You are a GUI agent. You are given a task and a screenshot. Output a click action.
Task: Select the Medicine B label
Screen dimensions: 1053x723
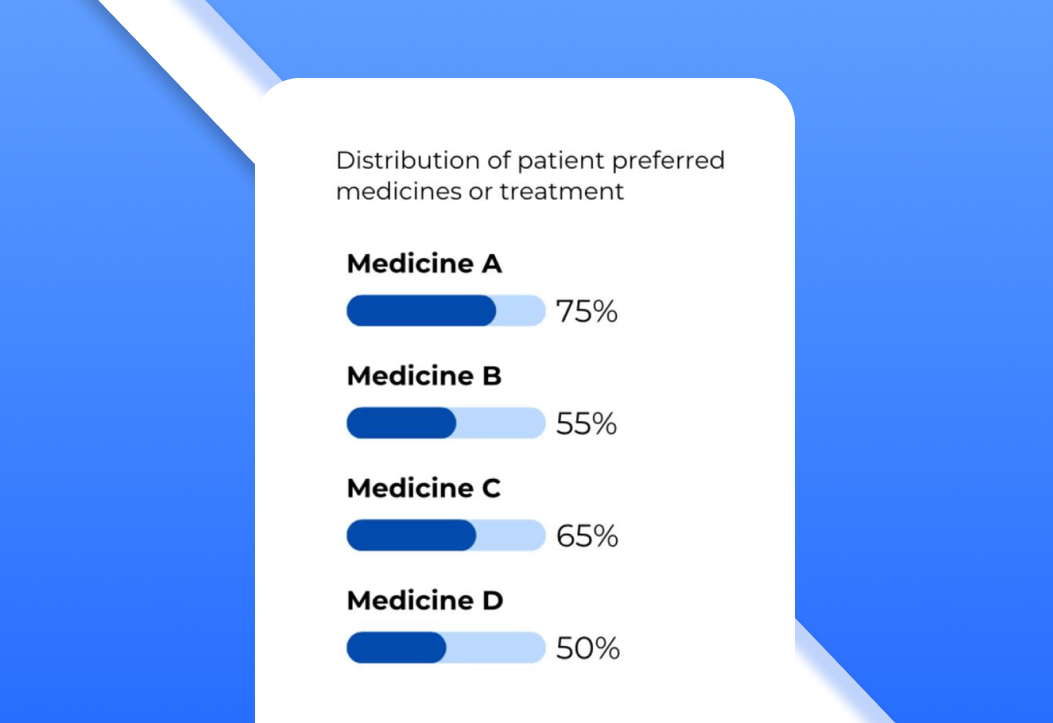pyautogui.click(x=424, y=377)
